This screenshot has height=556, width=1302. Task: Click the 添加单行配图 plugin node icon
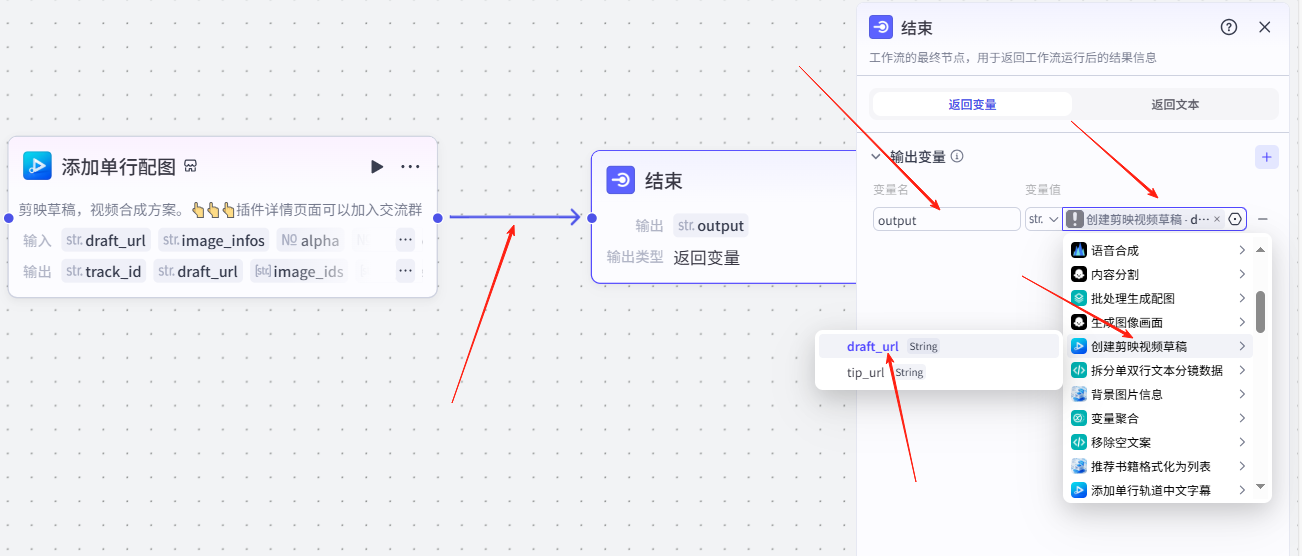tap(37, 166)
